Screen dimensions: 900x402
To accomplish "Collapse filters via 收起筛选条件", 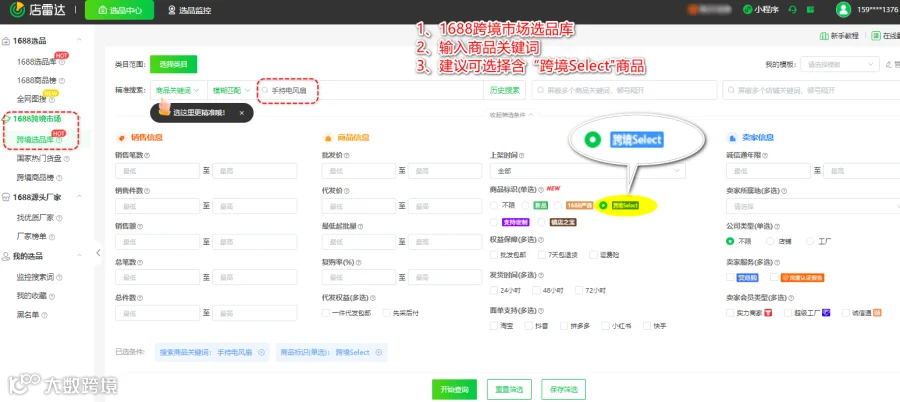I will click(511, 114).
